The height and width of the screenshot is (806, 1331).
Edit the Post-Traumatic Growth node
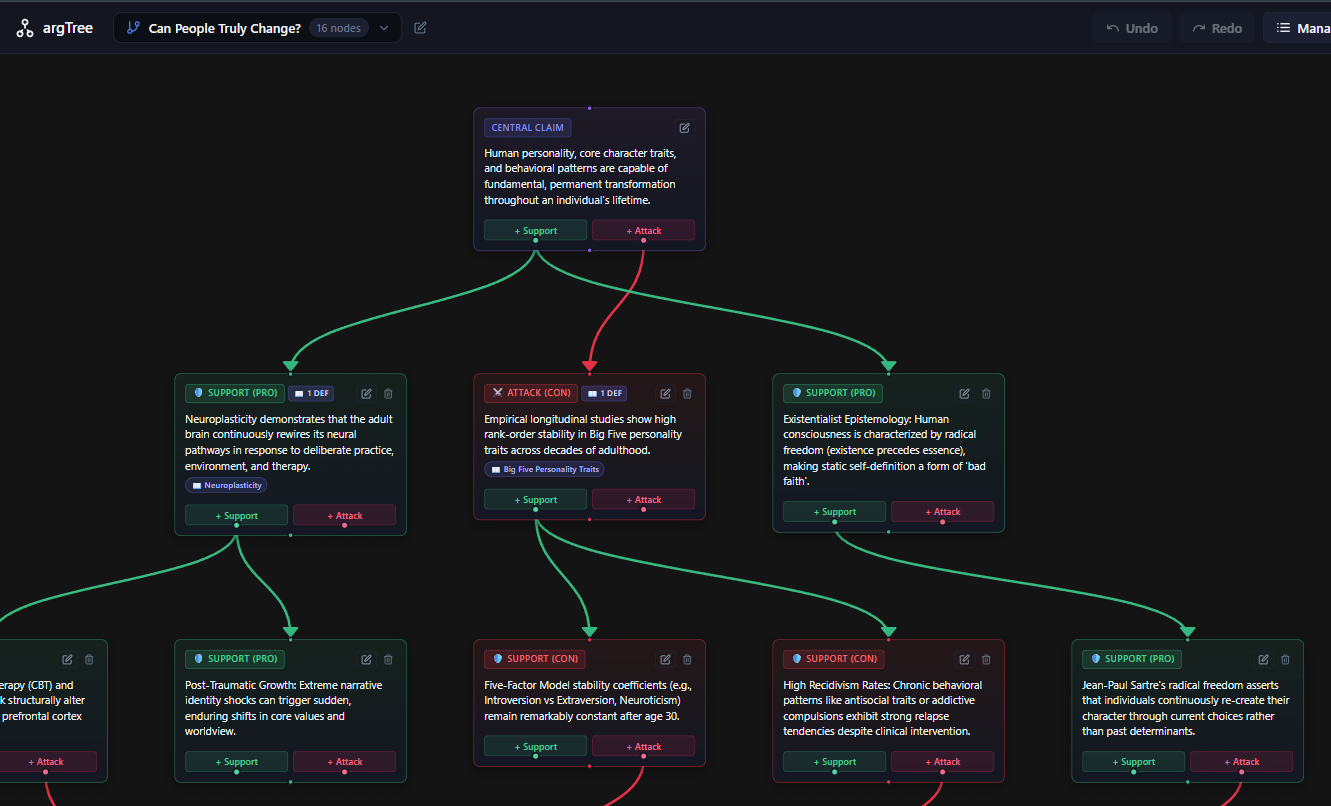tap(366, 660)
